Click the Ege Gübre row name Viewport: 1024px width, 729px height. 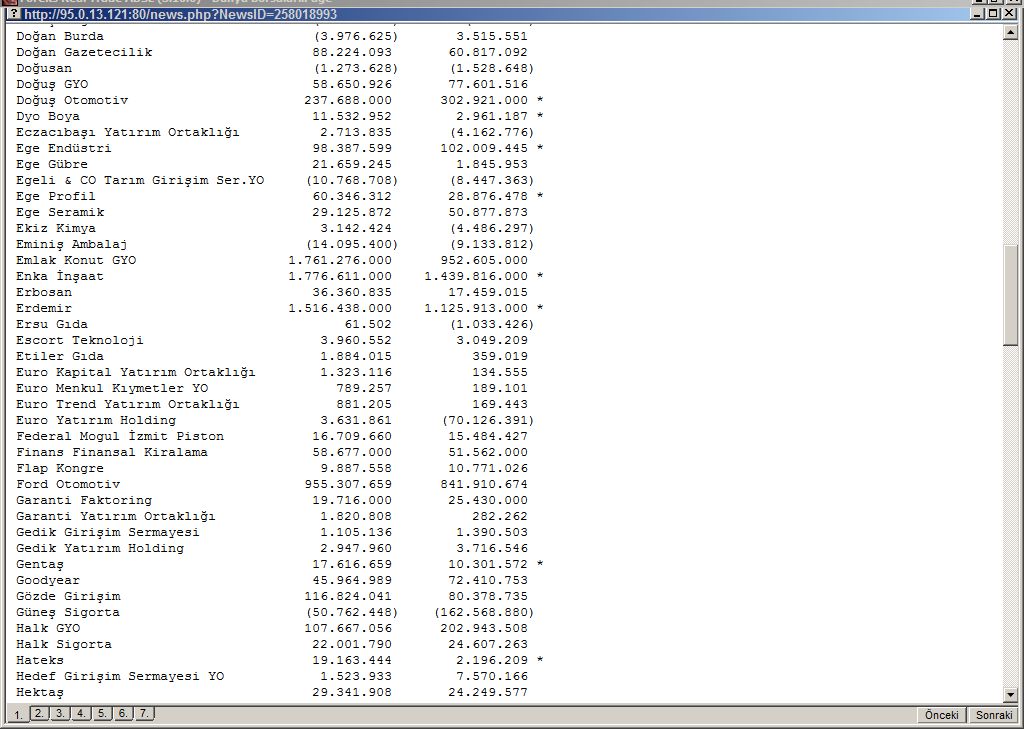click(52, 165)
